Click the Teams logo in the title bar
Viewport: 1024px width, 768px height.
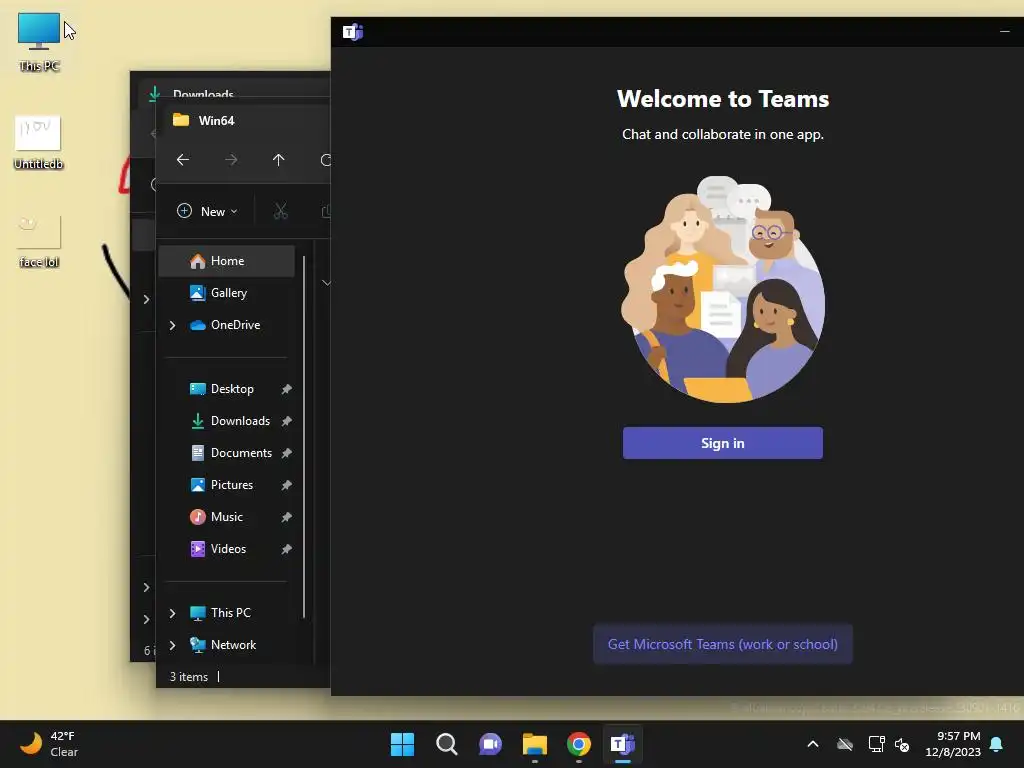[353, 31]
